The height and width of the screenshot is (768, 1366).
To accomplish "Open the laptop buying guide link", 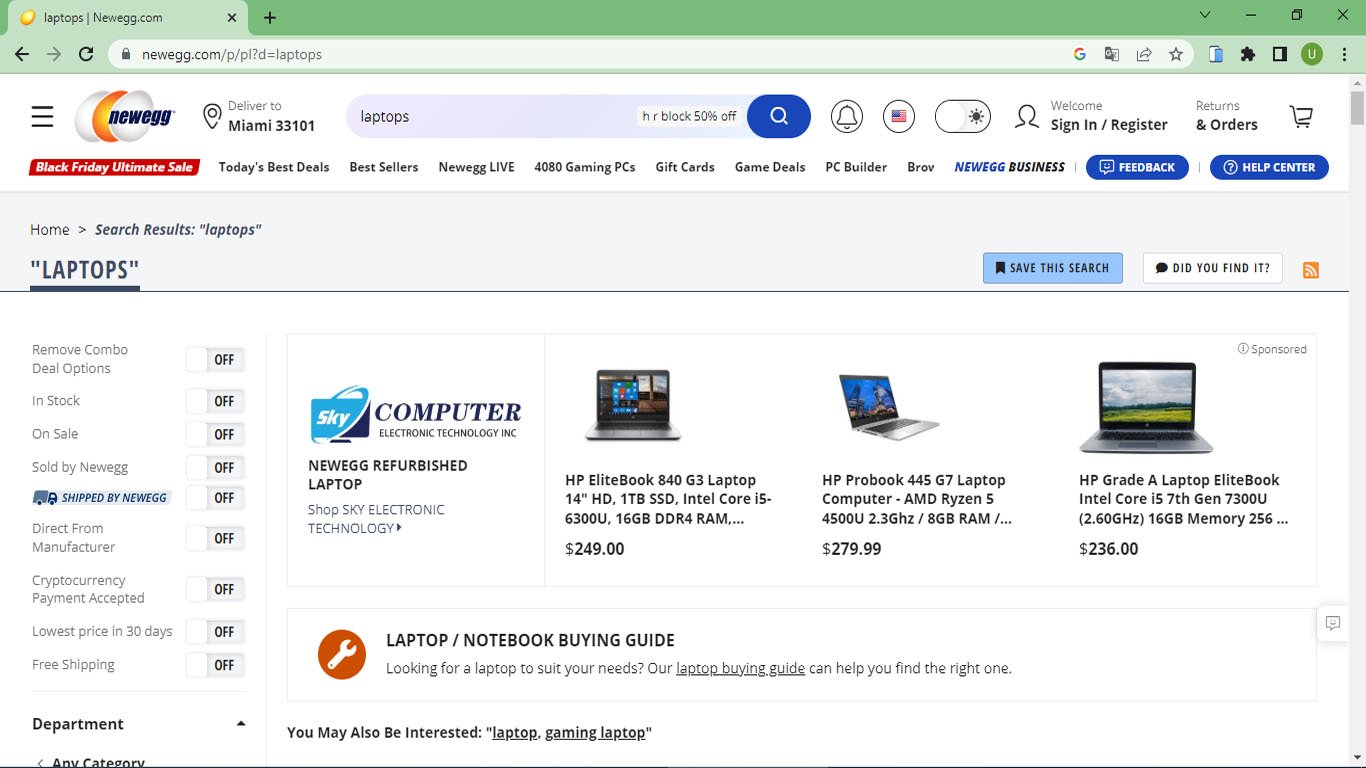I will click(x=740, y=668).
